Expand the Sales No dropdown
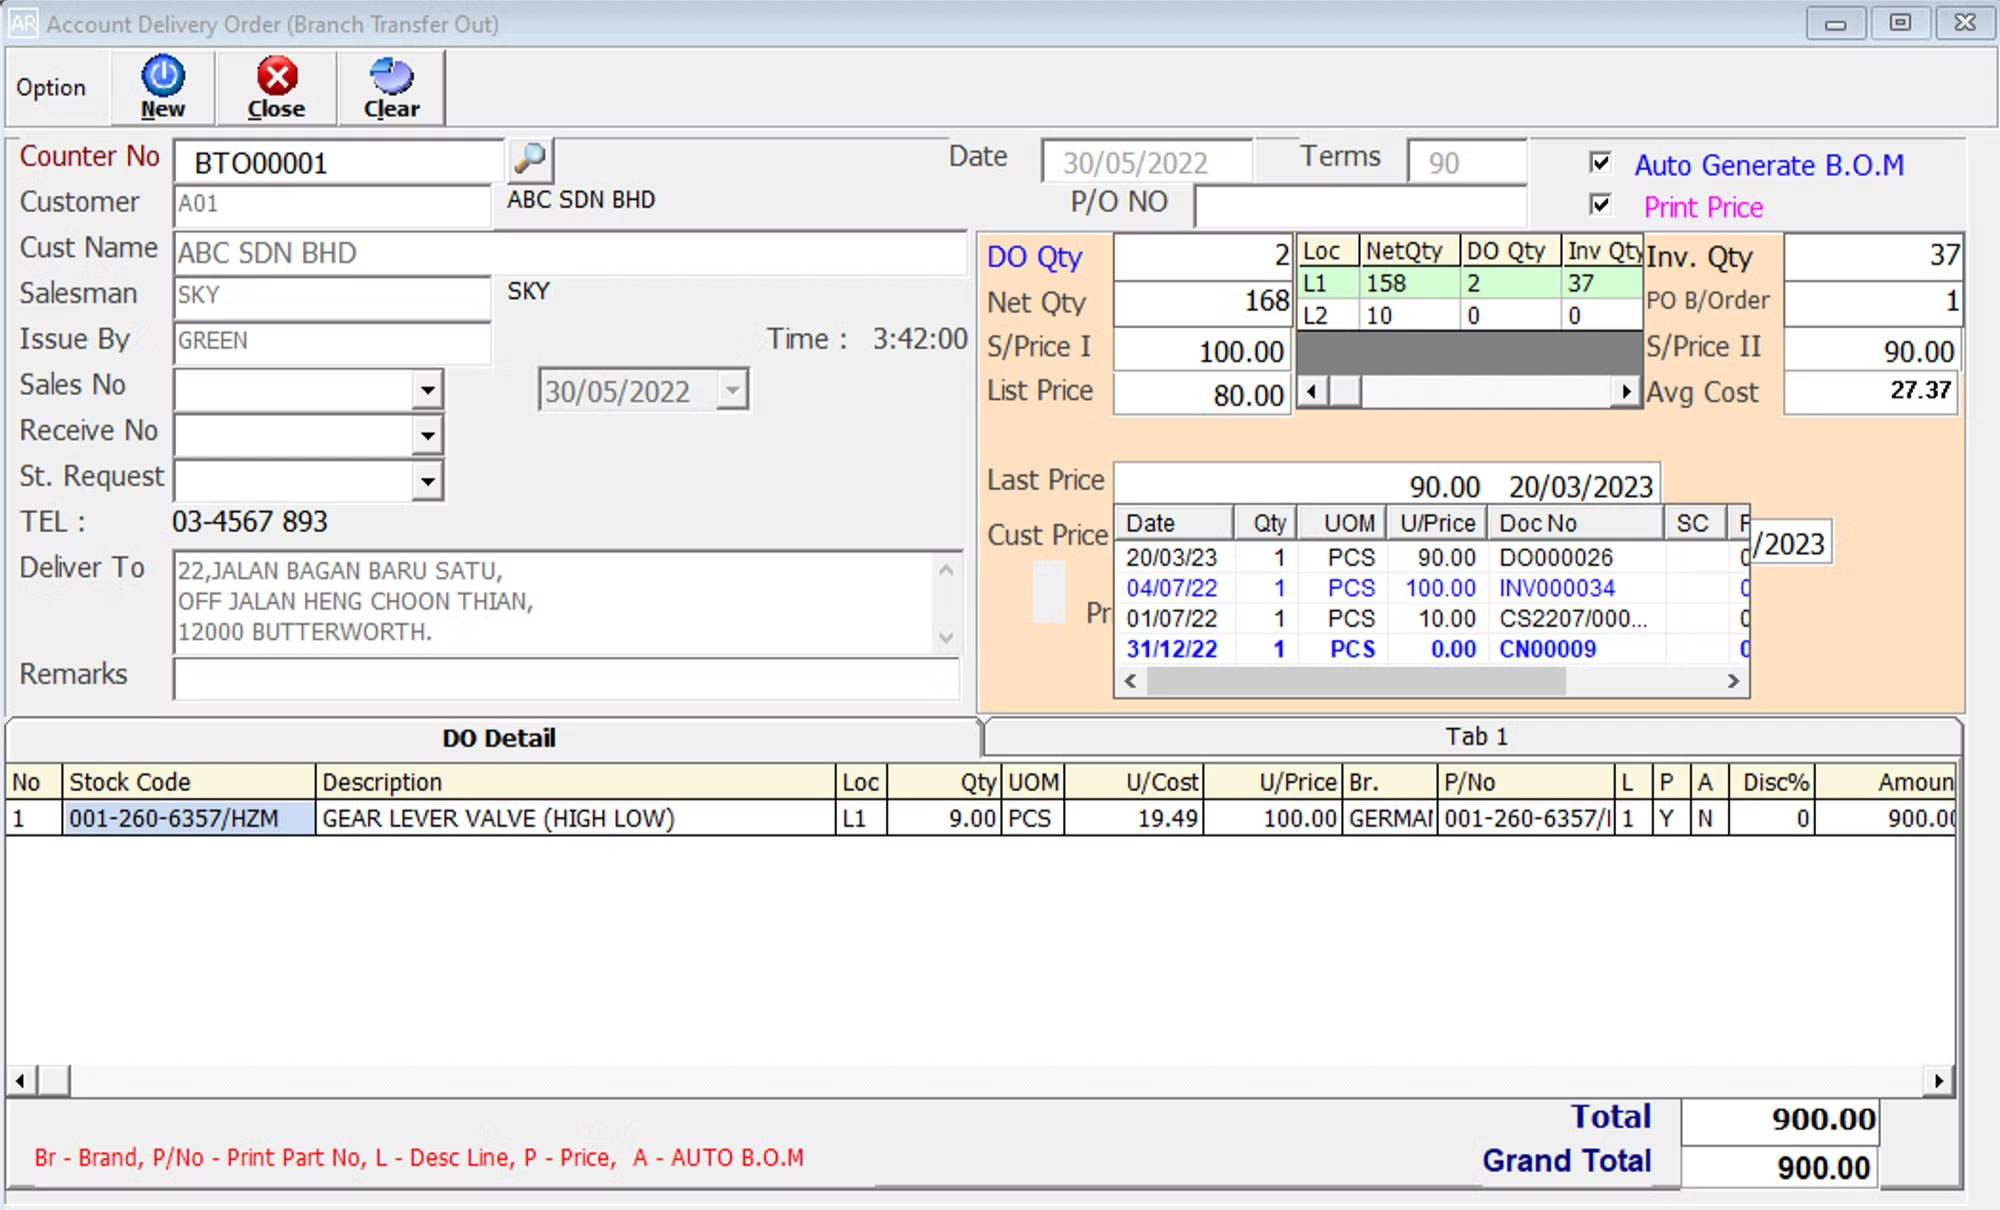 click(427, 389)
